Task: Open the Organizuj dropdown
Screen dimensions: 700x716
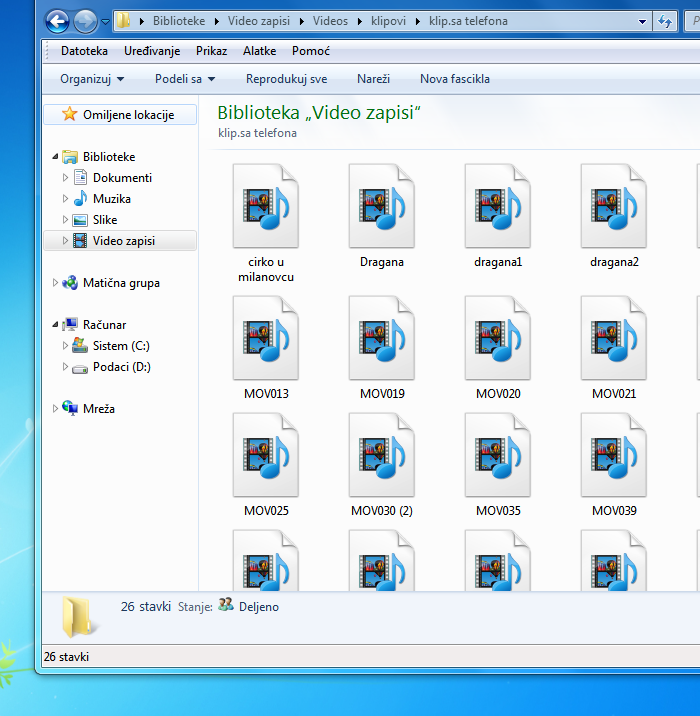Action: (92, 79)
